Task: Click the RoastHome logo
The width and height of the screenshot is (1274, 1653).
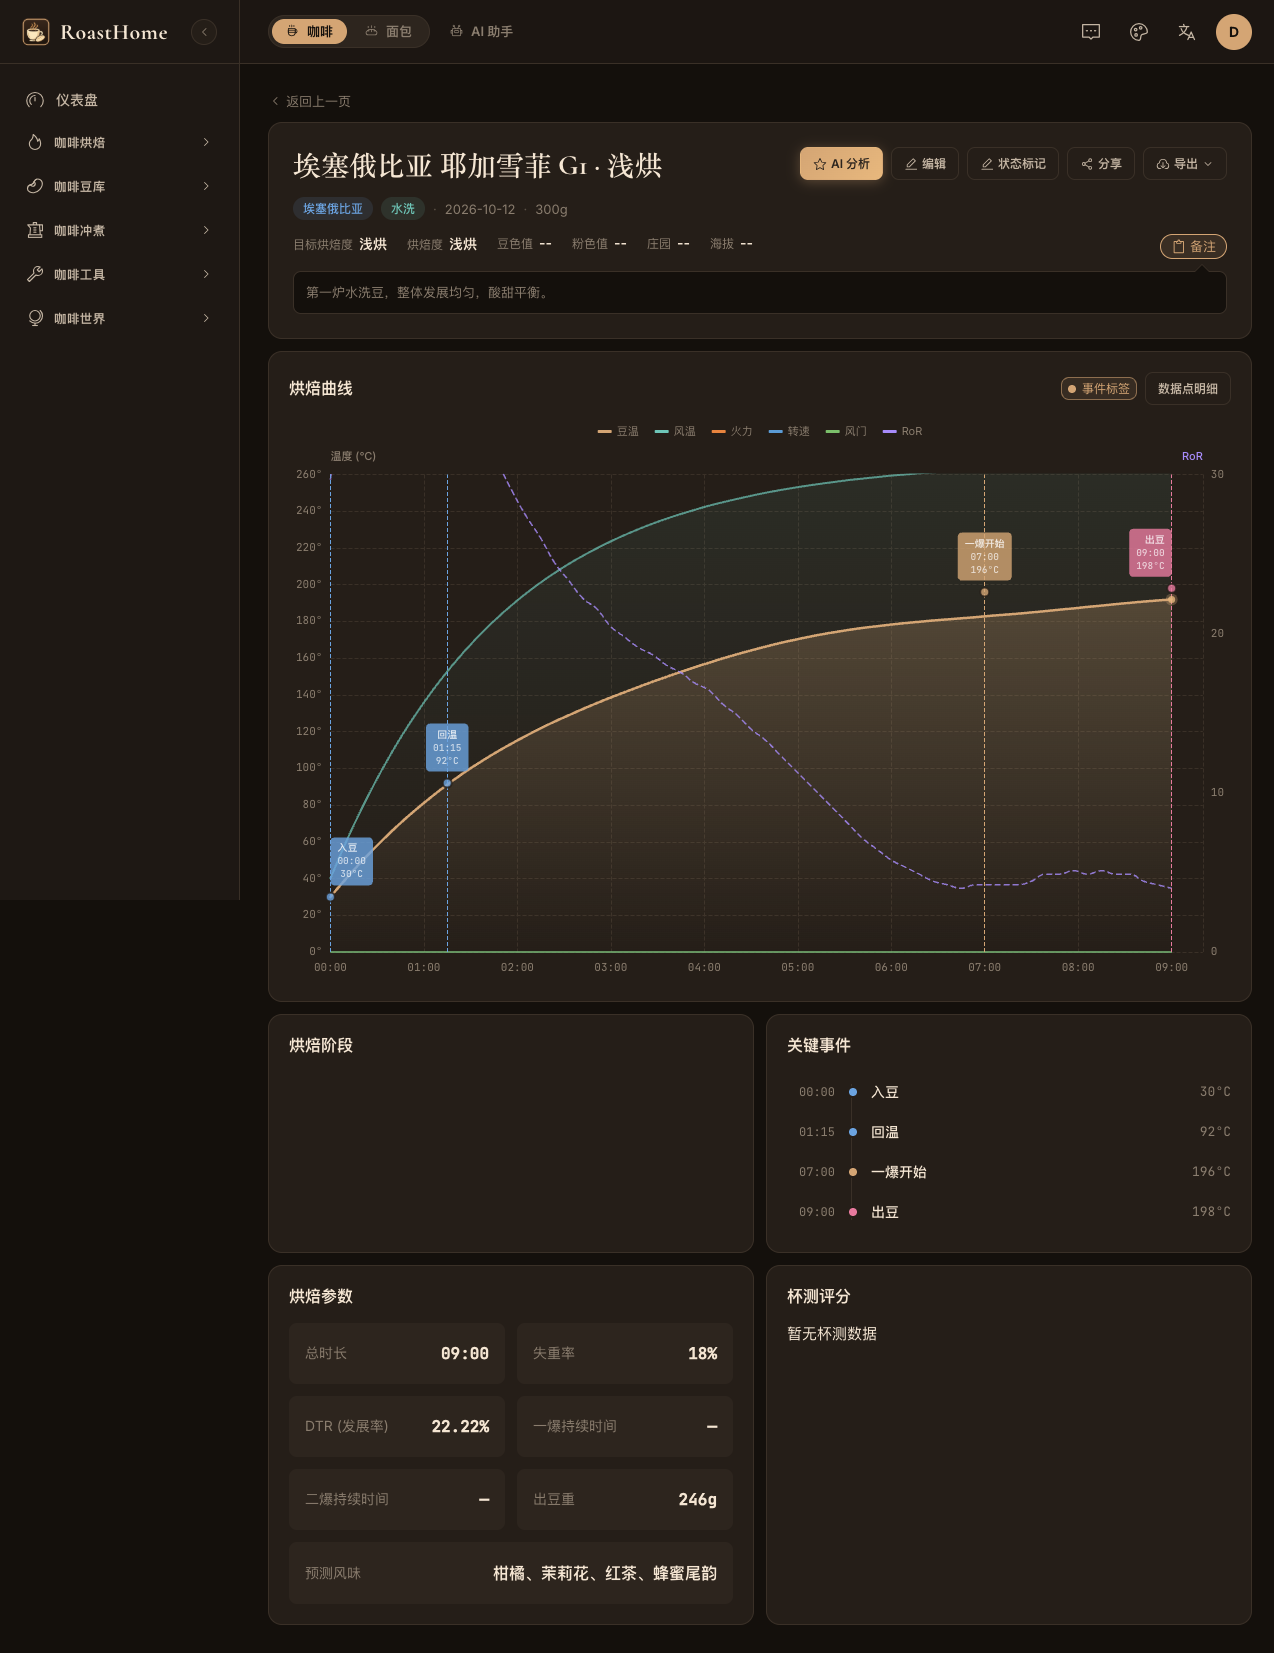Action: tap(95, 32)
